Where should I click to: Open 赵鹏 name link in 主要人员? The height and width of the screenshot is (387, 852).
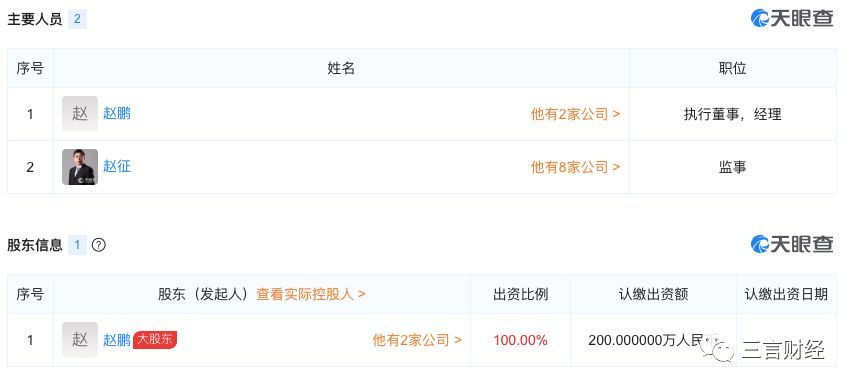pyautogui.click(x=117, y=114)
